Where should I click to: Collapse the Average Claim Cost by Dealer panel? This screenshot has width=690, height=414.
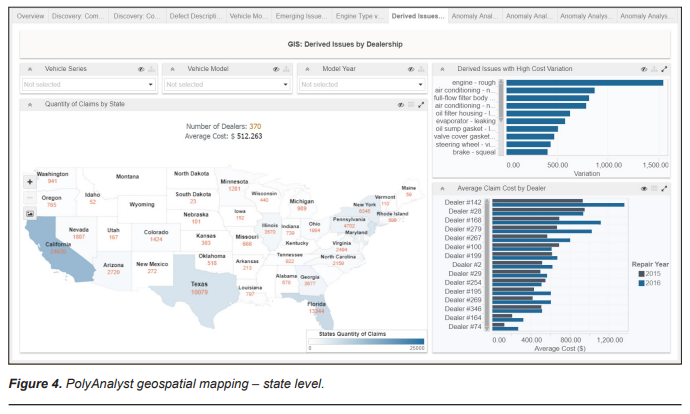[442, 188]
